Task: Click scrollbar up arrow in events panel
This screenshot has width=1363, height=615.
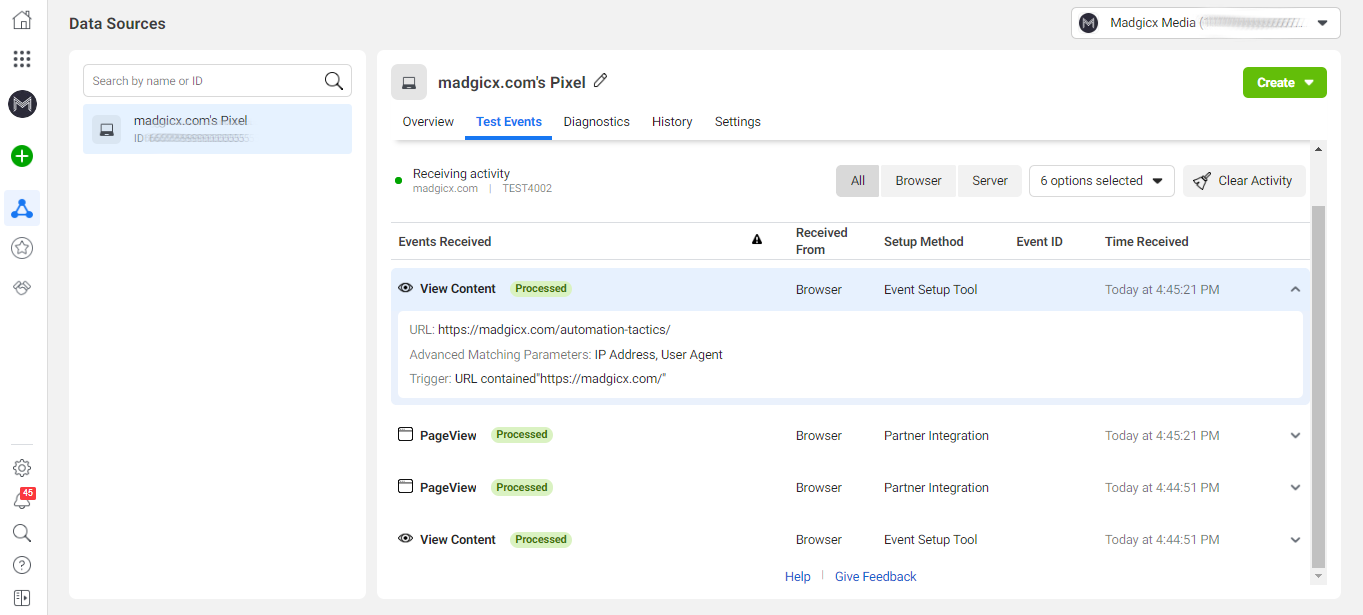Action: click(1318, 149)
